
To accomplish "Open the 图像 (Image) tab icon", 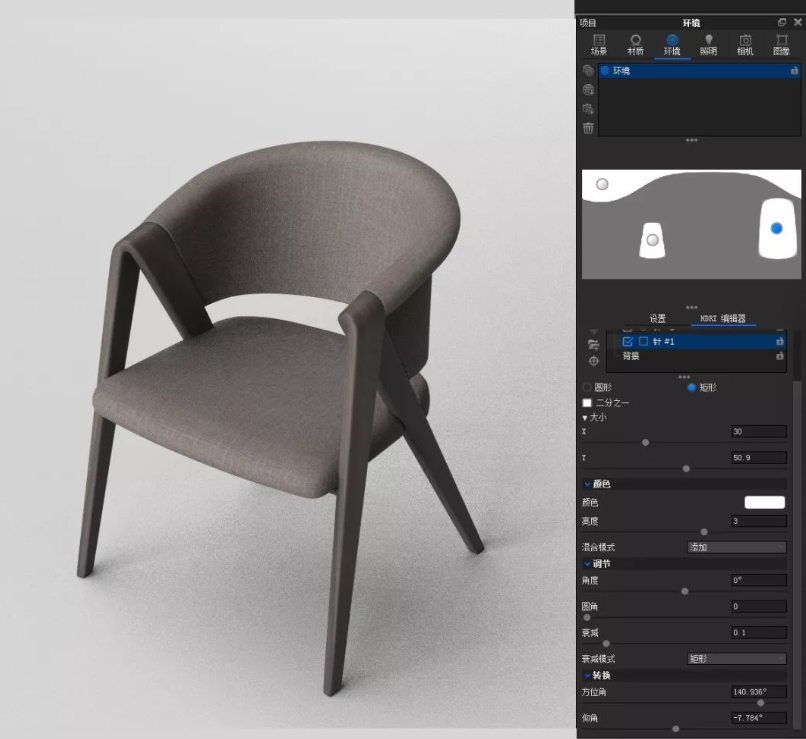I will point(781,44).
